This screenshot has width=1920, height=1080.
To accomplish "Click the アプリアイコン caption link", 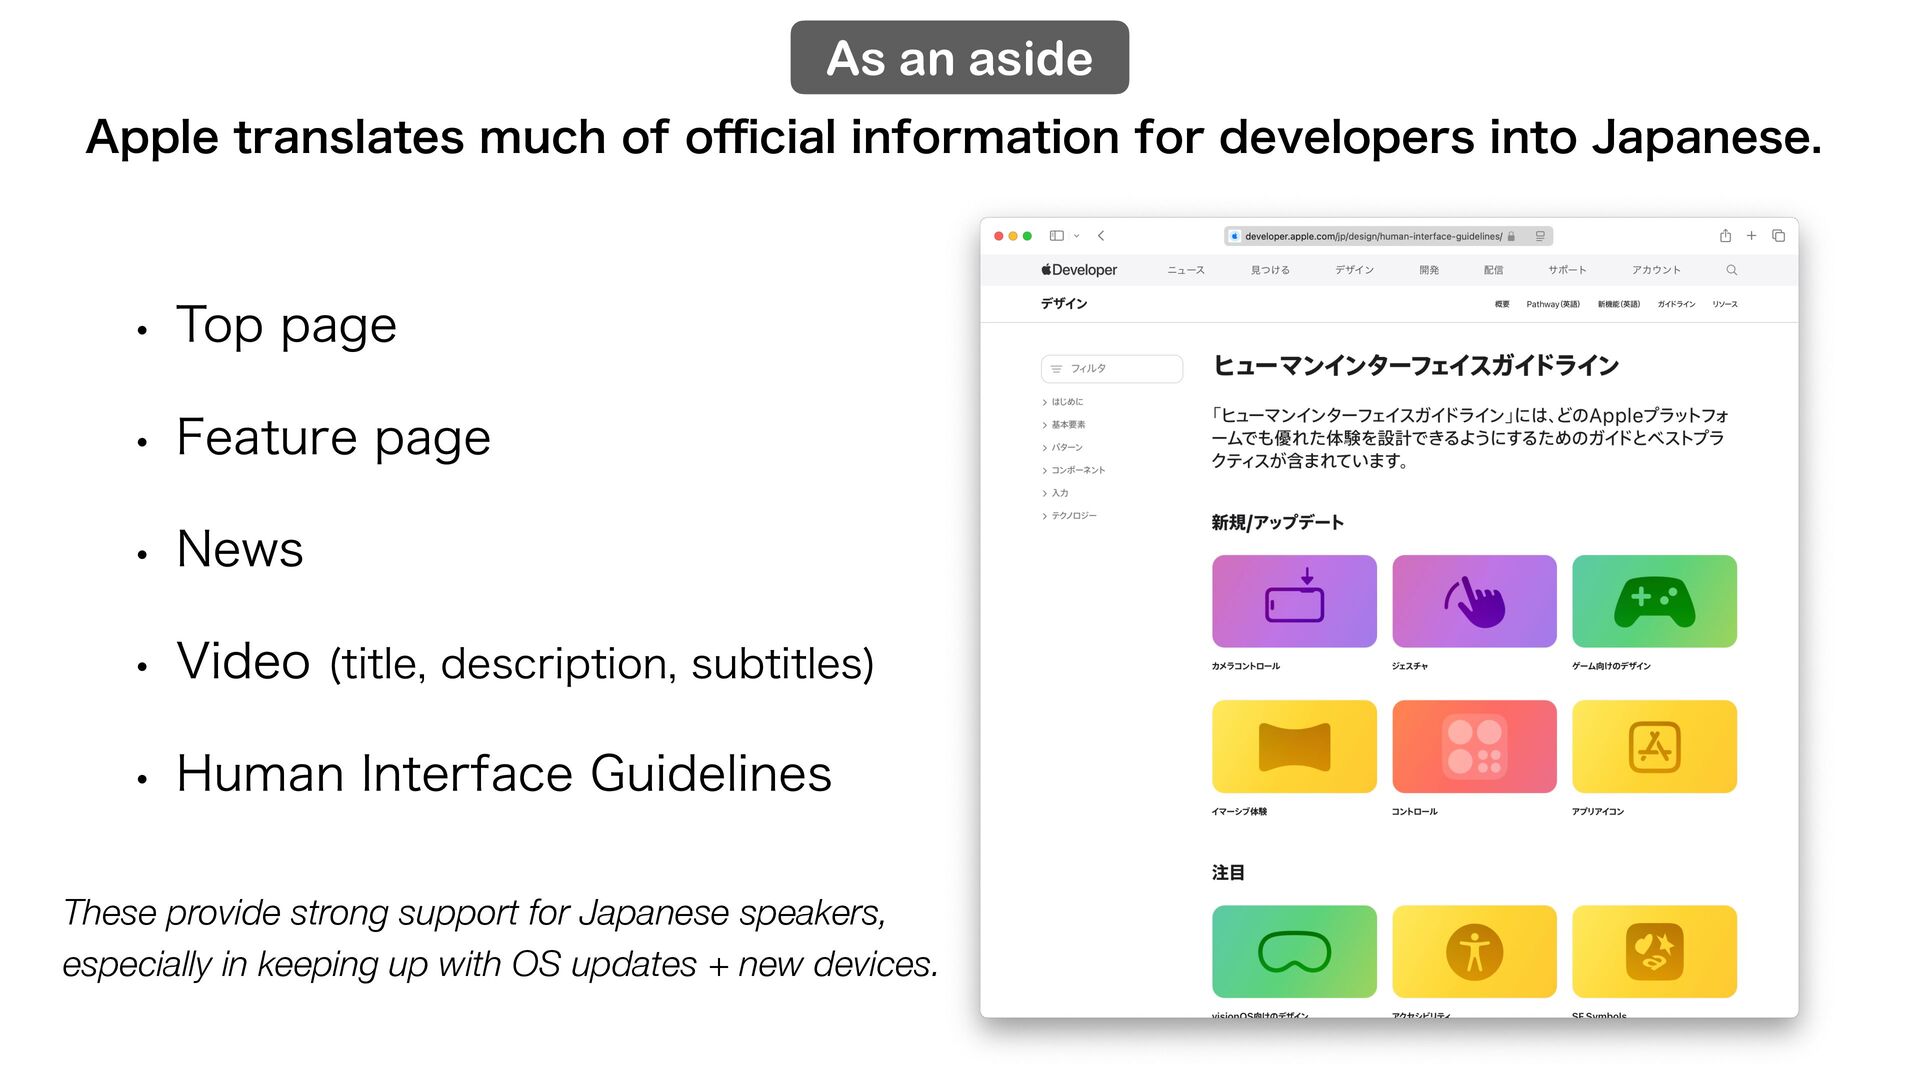I will 1598,812.
